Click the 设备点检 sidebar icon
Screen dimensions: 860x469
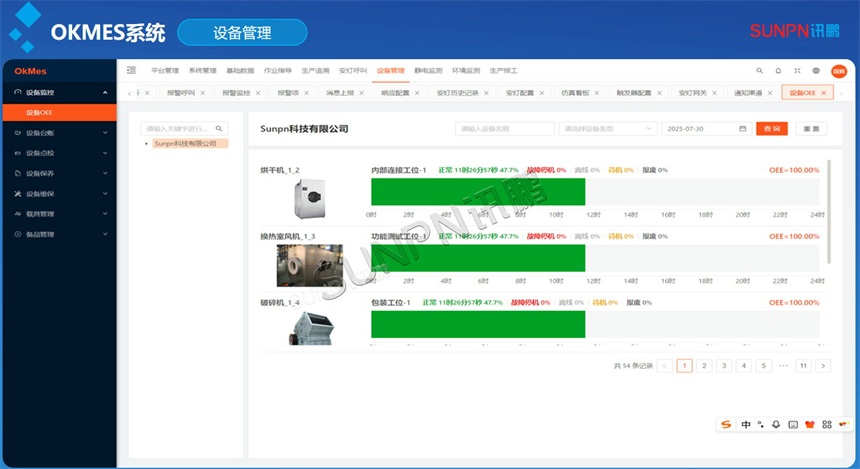(x=18, y=153)
